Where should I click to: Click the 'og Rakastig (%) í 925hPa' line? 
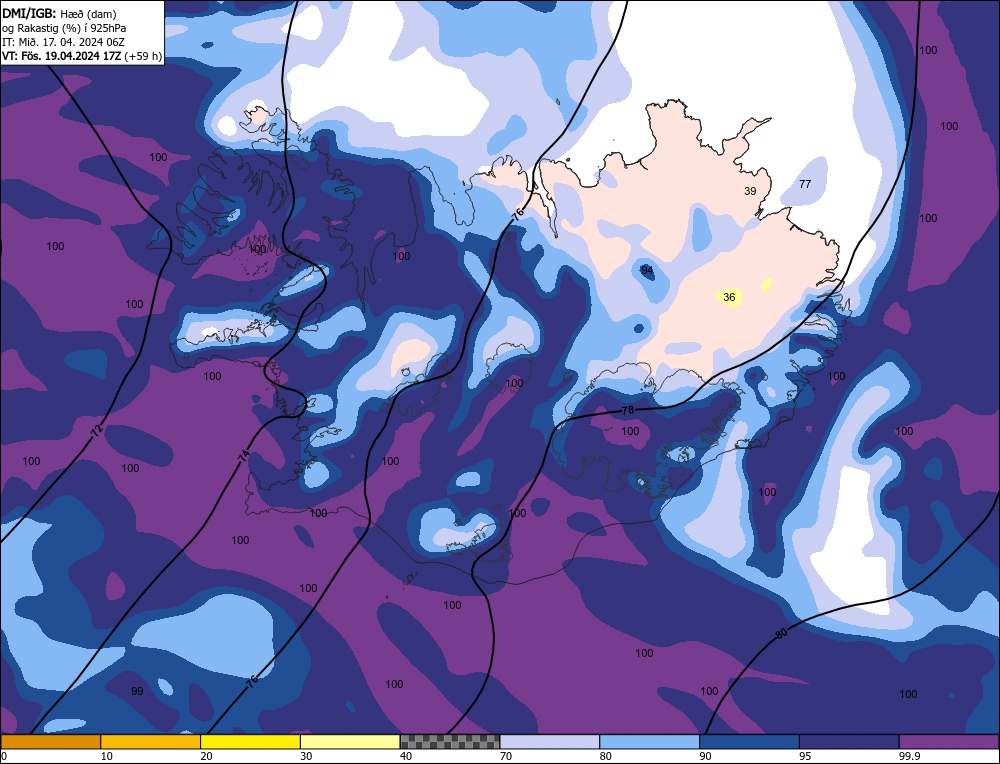pyautogui.click(x=64, y=28)
